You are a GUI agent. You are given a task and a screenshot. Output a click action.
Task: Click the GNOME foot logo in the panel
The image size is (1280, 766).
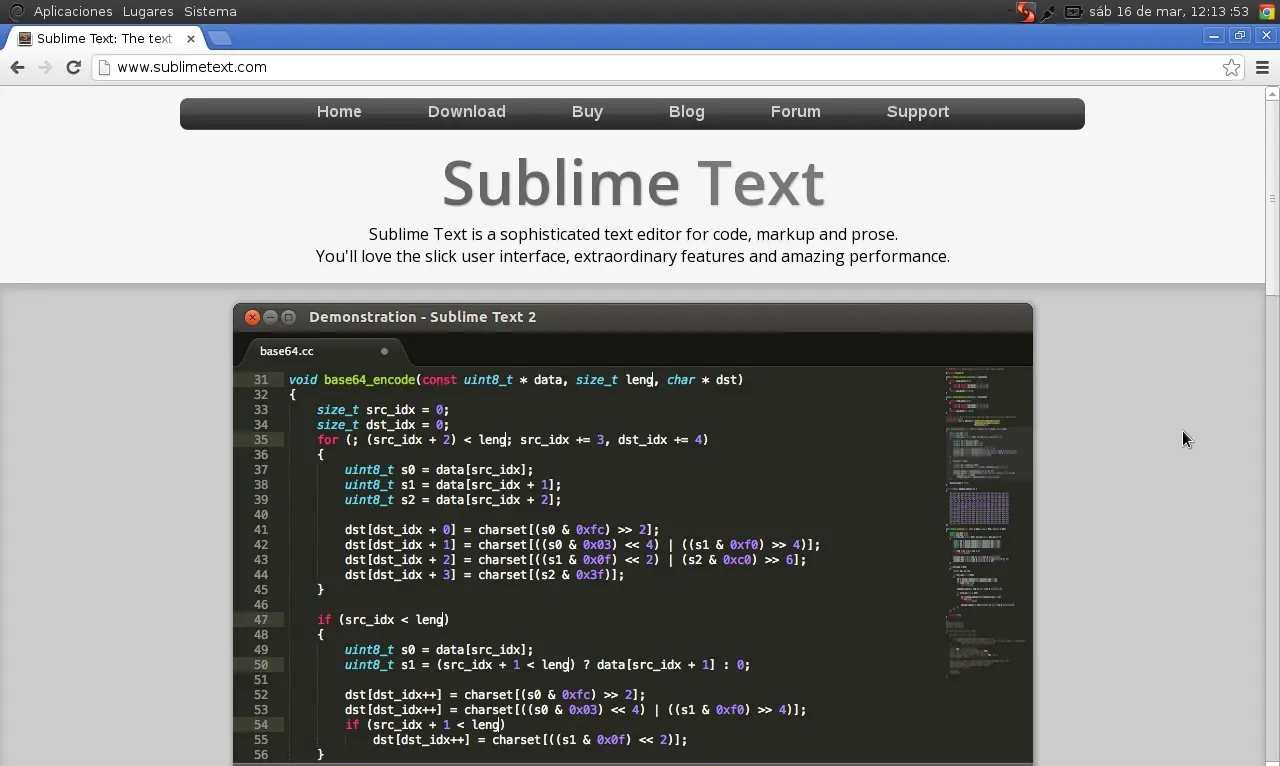pyautogui.click(x=16, y=12)
